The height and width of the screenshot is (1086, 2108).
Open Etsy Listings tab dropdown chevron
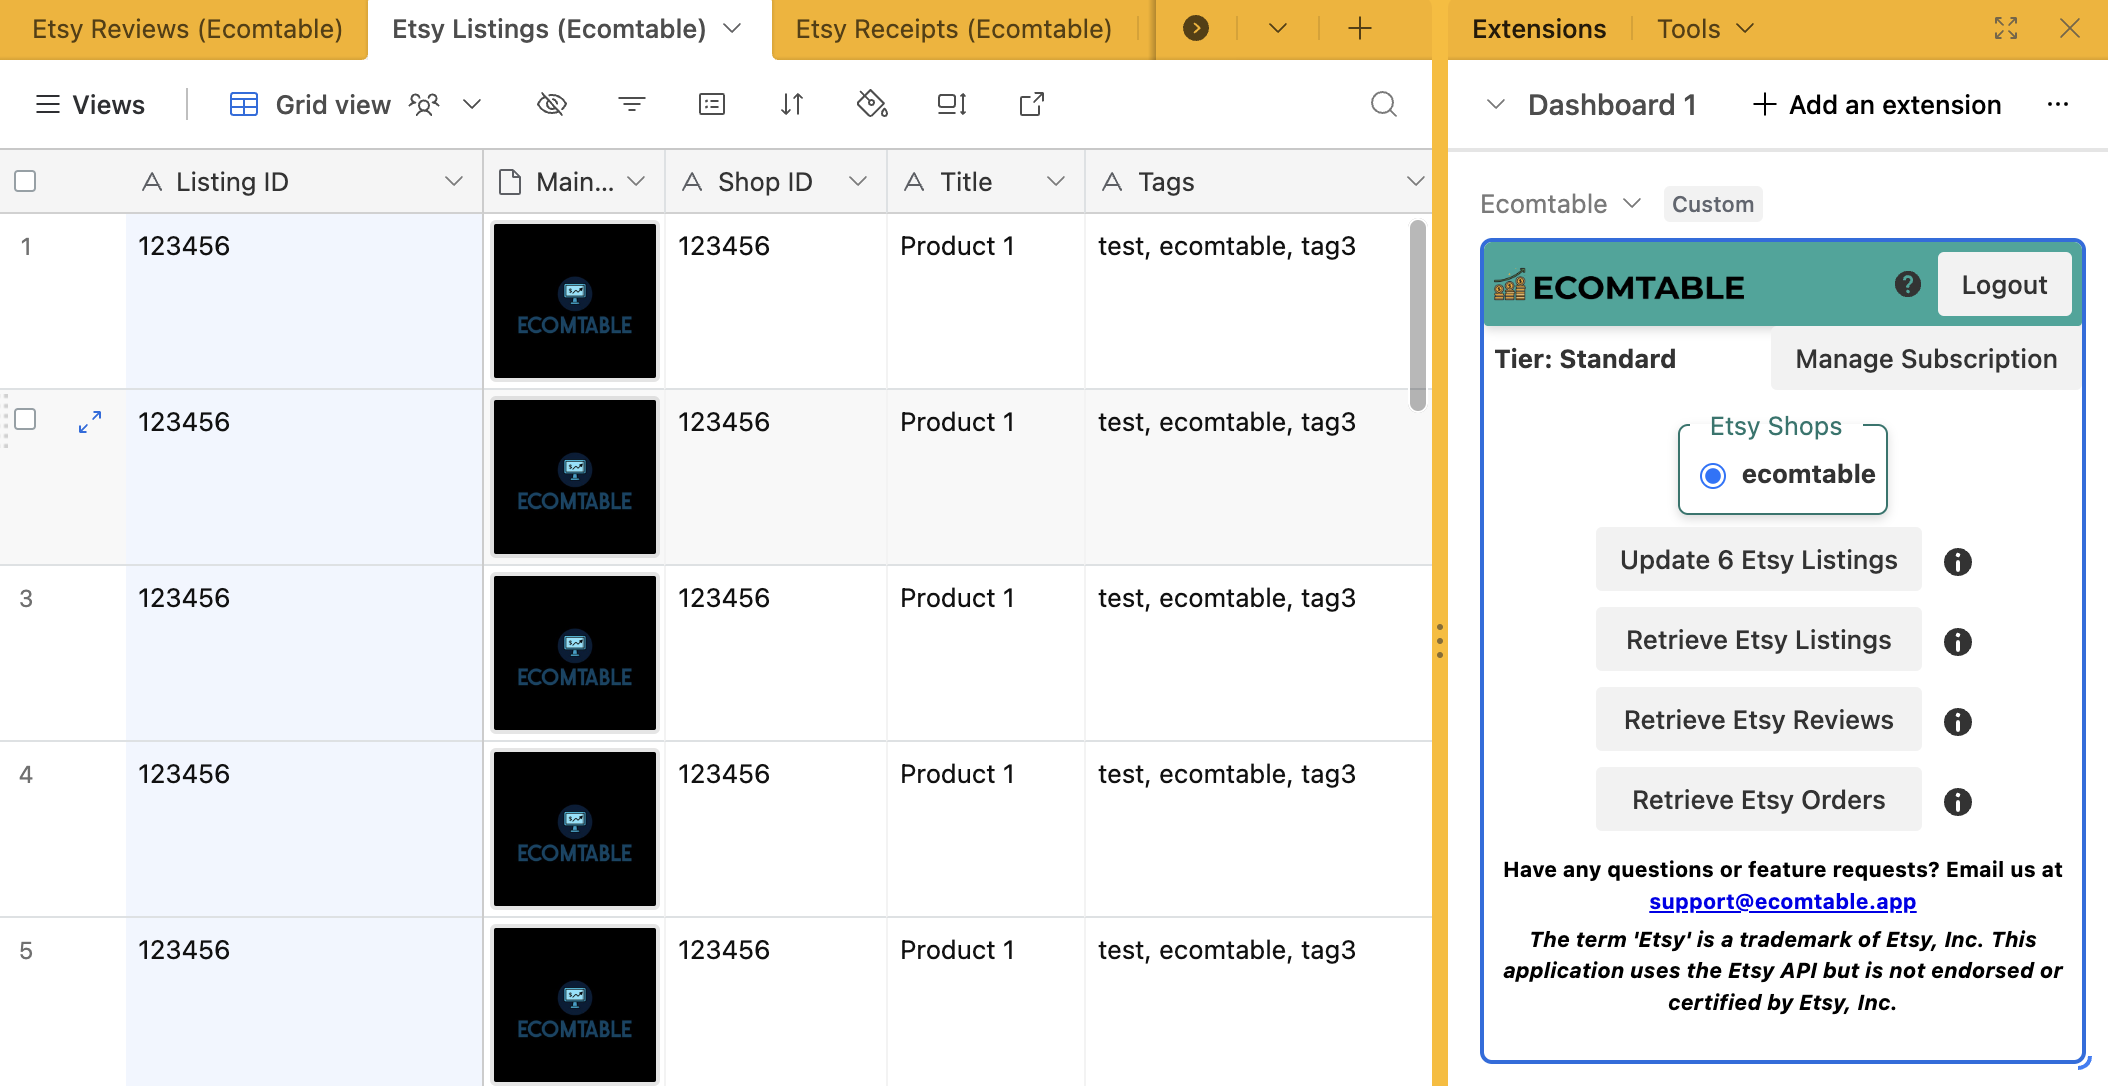[732, 28]
